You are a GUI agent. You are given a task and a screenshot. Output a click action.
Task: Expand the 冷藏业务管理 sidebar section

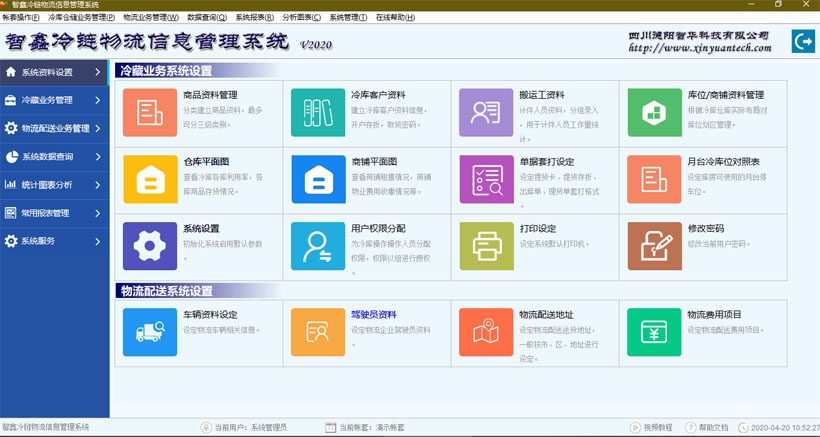click(55, 100)
